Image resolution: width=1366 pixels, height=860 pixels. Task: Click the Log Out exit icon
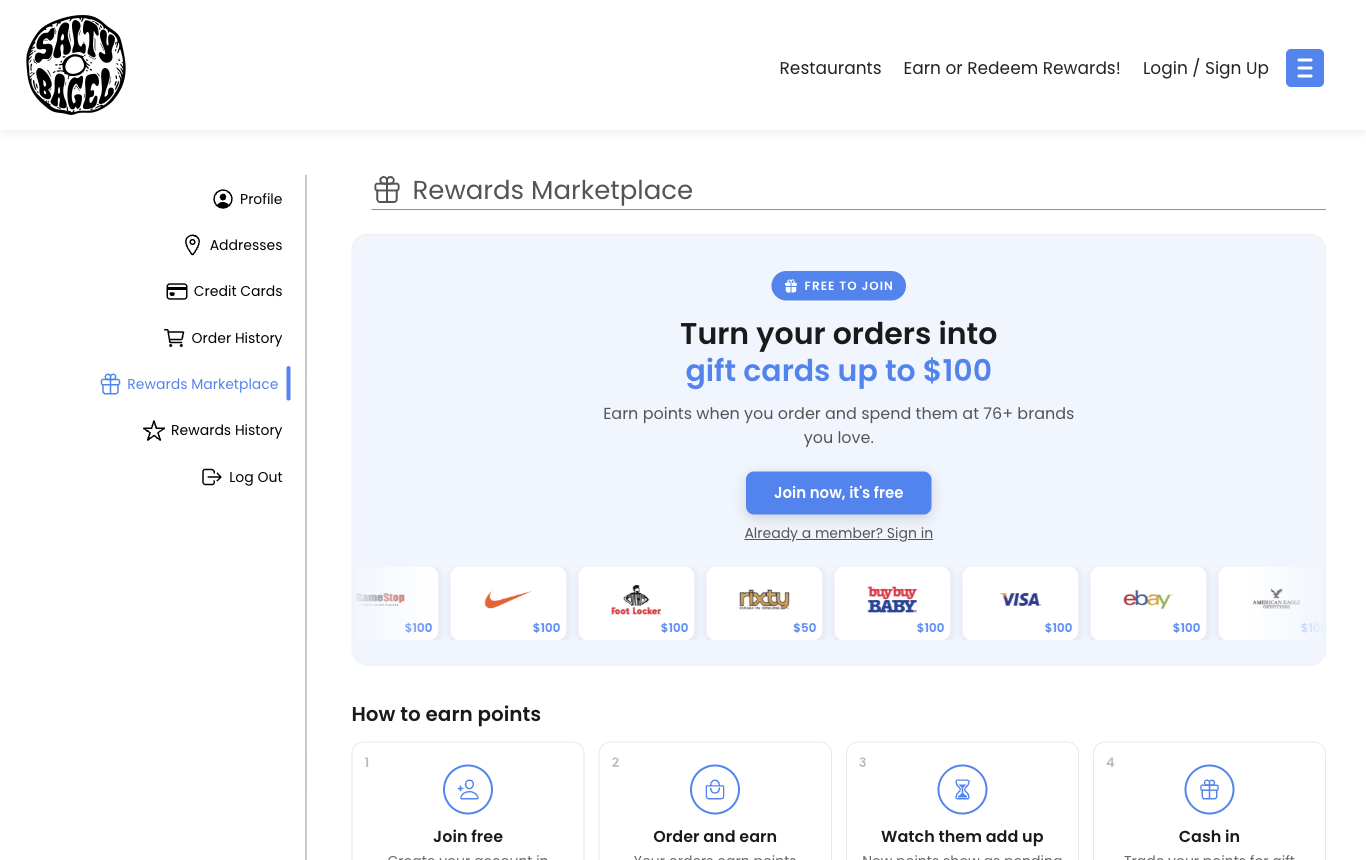tap(212, 477)
